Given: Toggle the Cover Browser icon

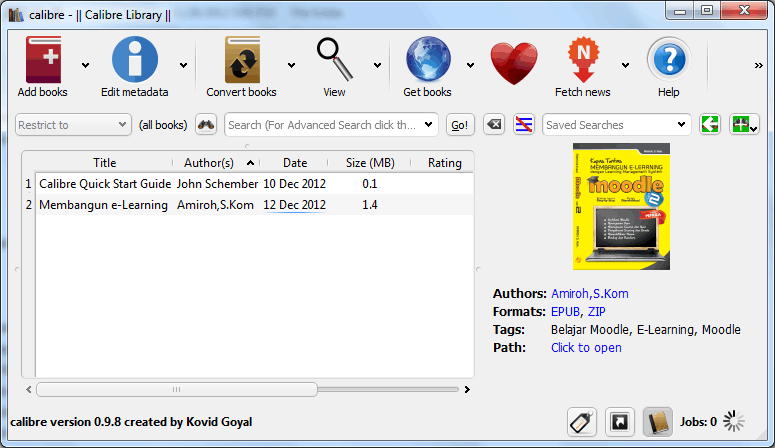Looking at the screenshot, I should point(620,422).
